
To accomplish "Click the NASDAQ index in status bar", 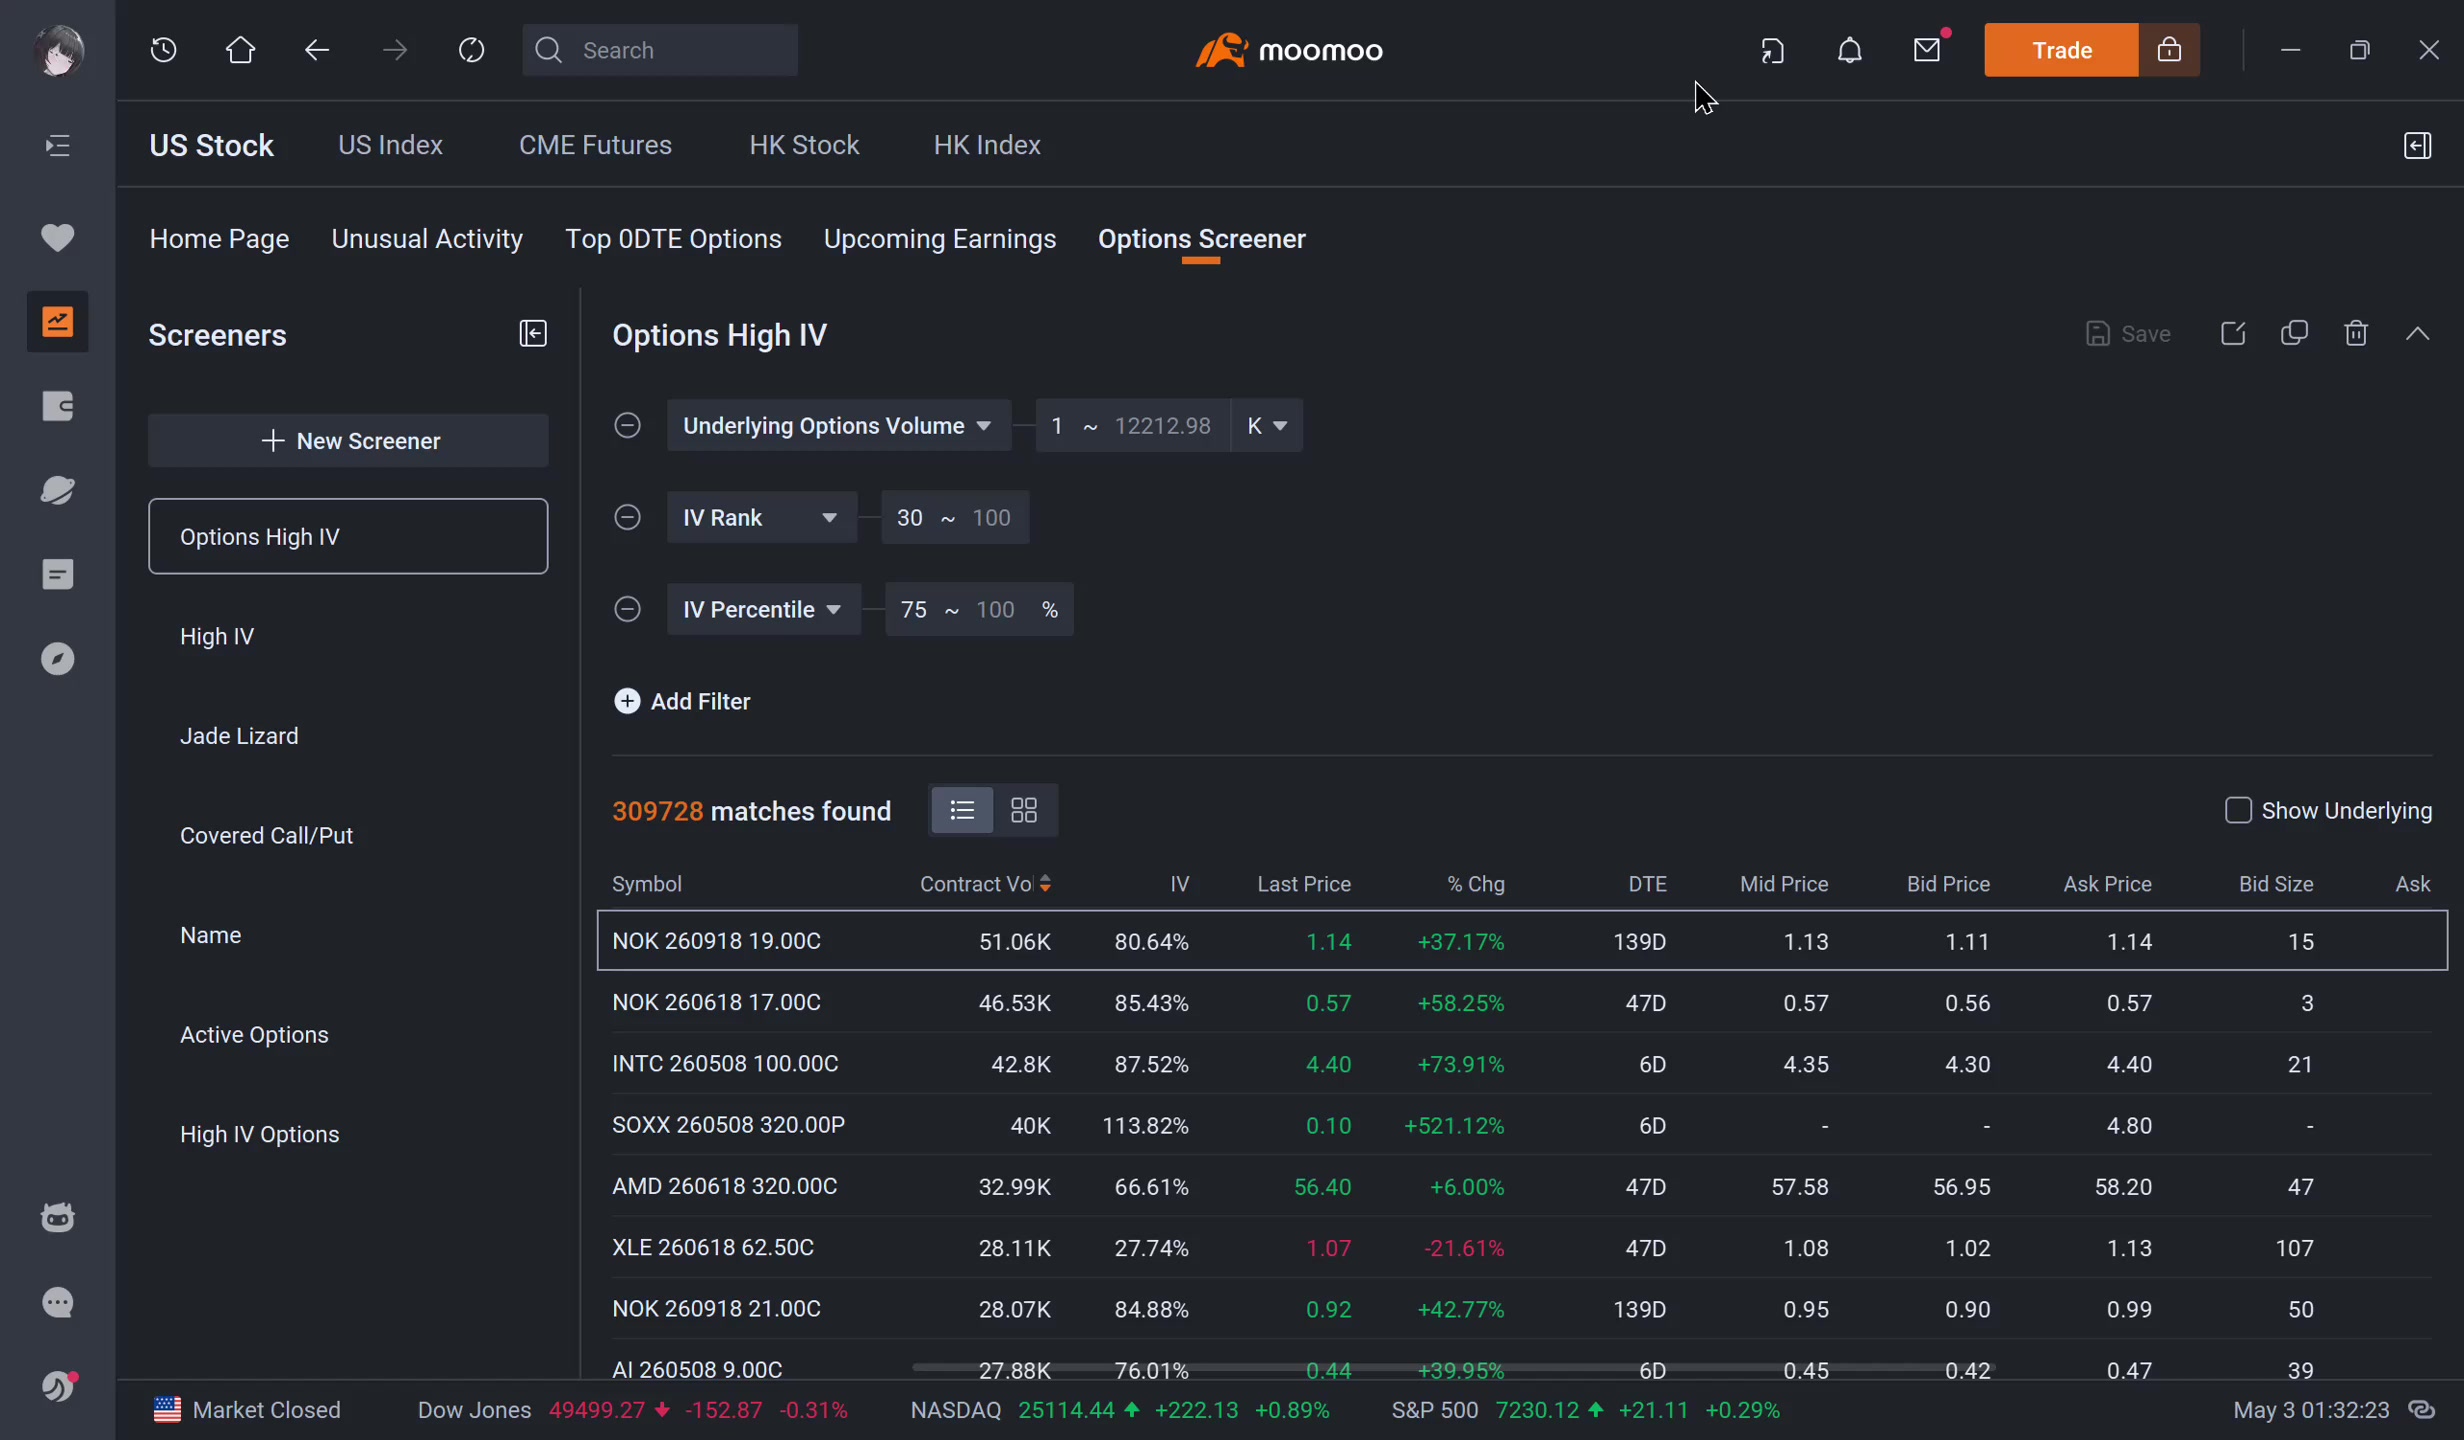I will (1120, 1410).
